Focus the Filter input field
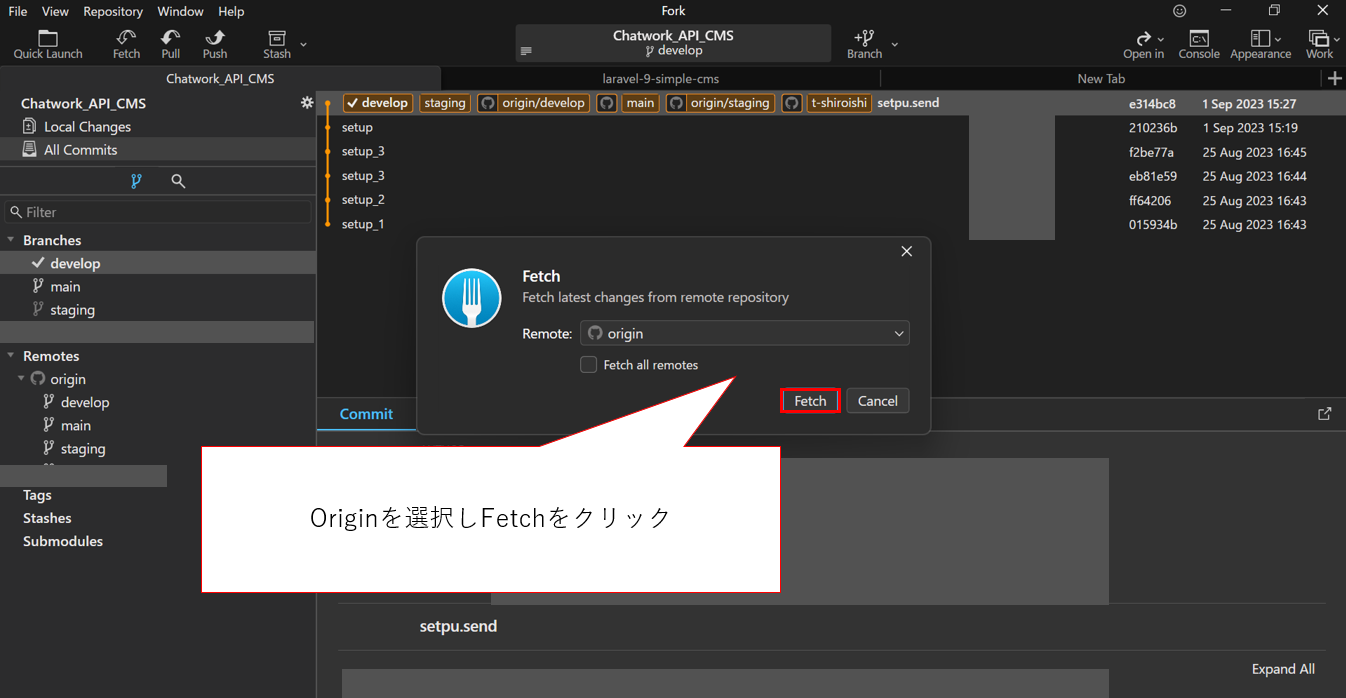The width and height of the screenshot is (1346, 698). [x=158, y=212]
